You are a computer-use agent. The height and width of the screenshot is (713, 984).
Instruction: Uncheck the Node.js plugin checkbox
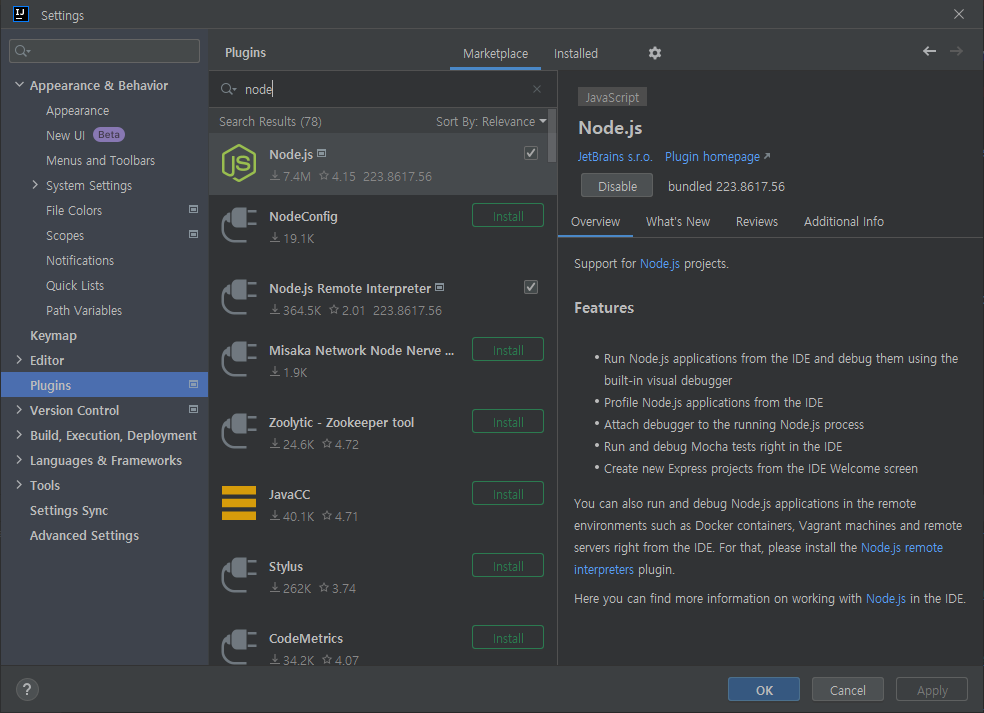(531, 153)
